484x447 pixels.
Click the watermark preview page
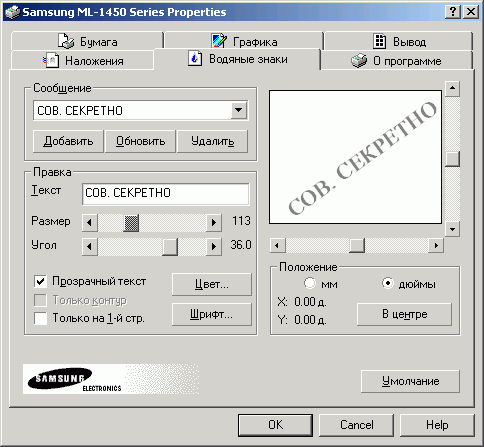tap(355, 157)
